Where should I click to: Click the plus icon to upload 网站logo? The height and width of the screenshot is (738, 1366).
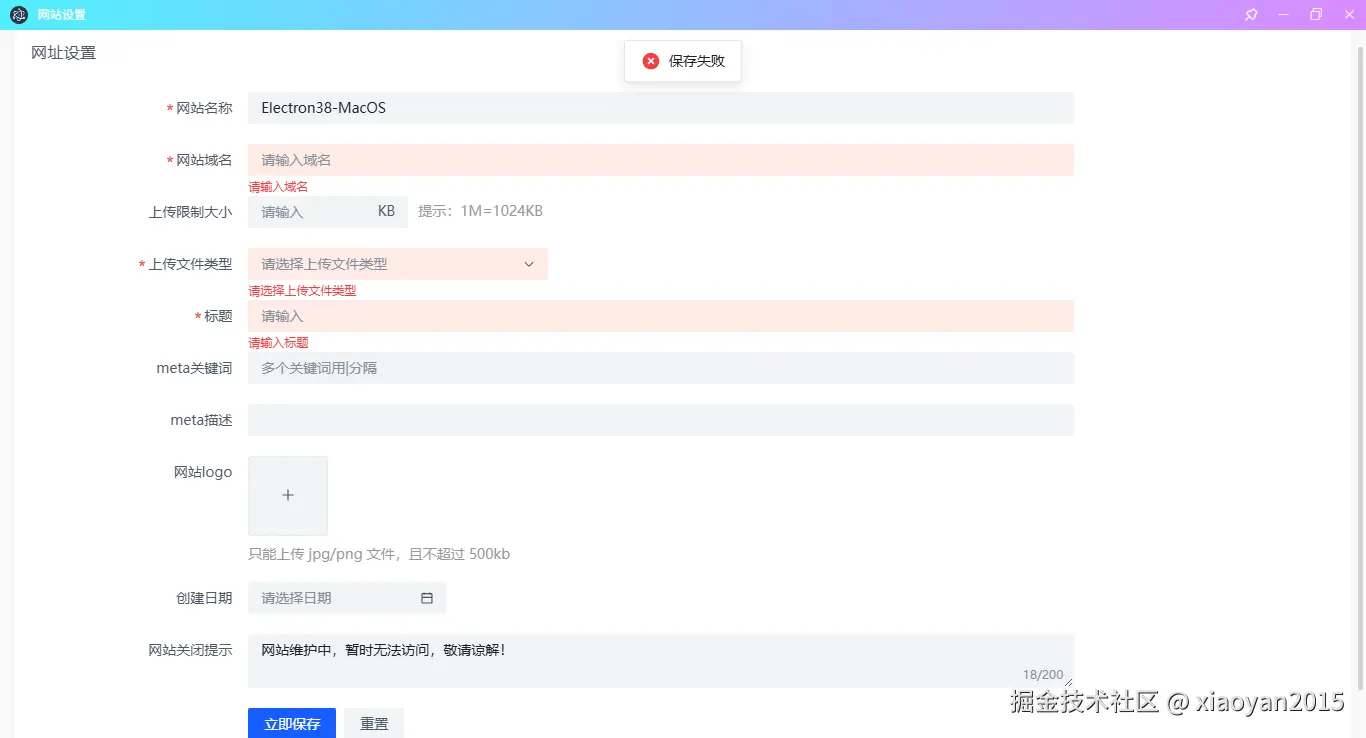287,494
